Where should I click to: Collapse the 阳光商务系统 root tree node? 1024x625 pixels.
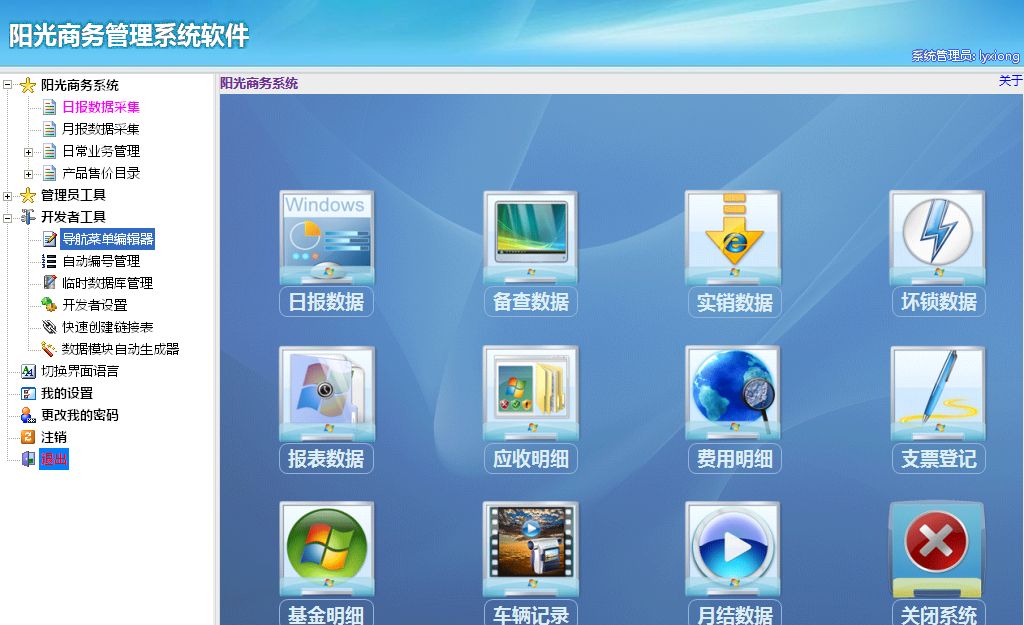click(7, 85)
